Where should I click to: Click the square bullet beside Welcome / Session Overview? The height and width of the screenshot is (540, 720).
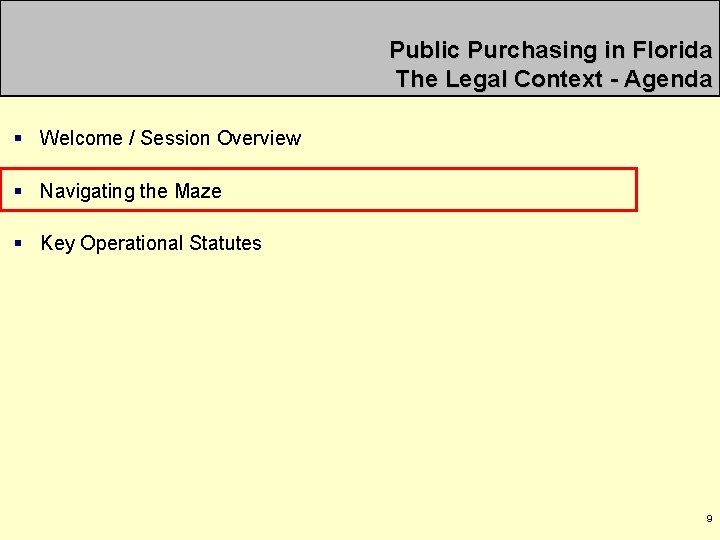[x=18, y=138]
